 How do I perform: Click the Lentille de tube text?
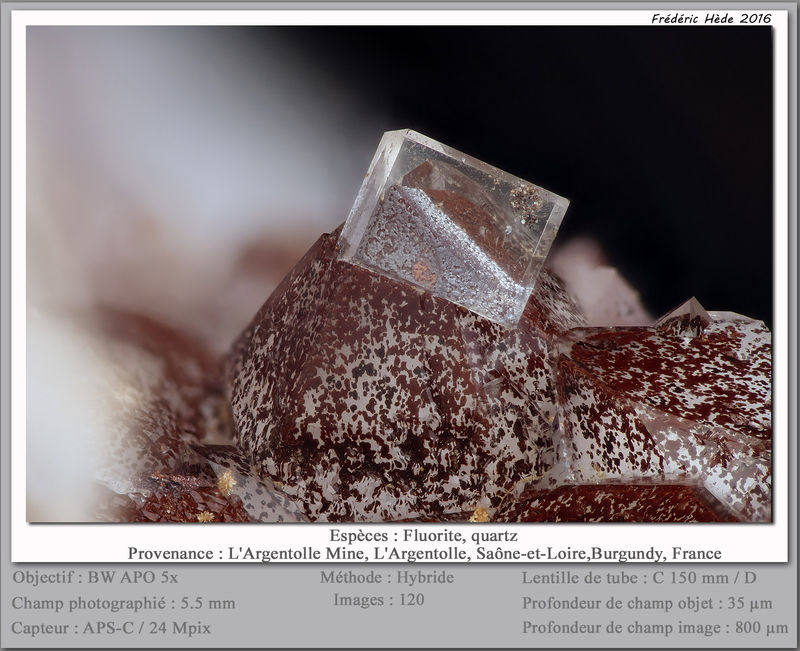pyautogui.click(x=639, y=578)
